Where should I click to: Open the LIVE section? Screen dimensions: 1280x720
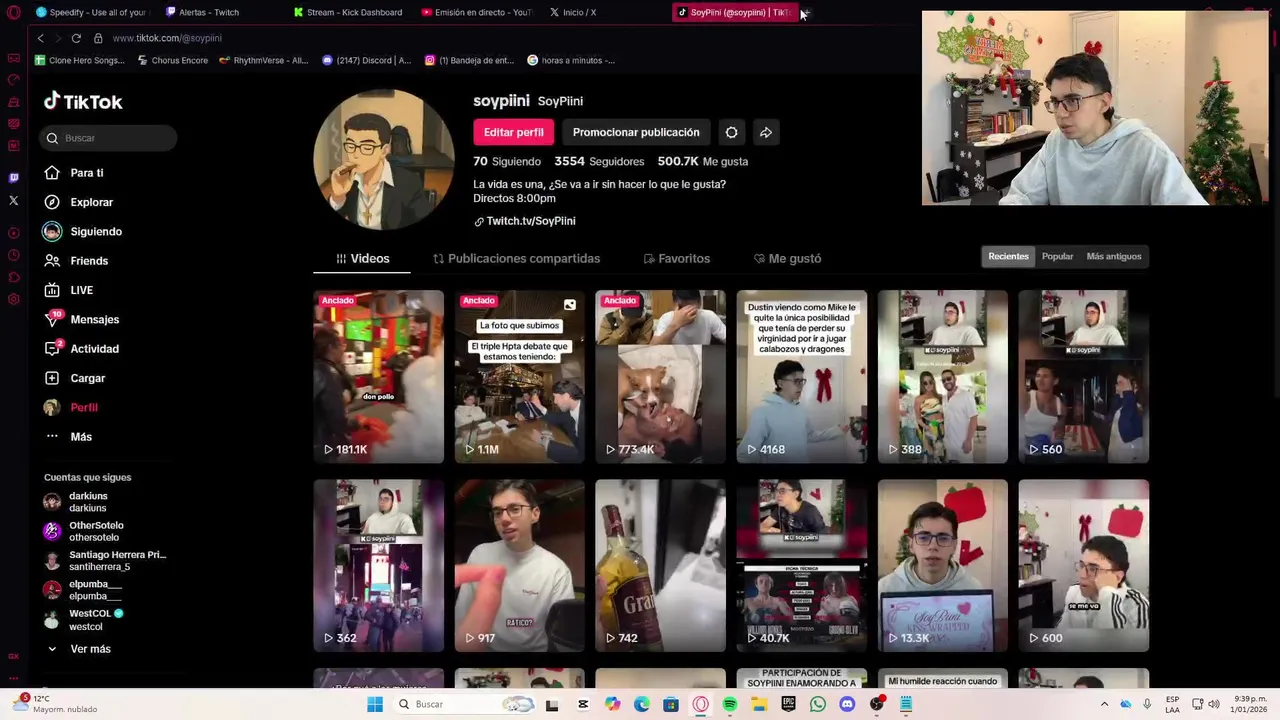69,290
